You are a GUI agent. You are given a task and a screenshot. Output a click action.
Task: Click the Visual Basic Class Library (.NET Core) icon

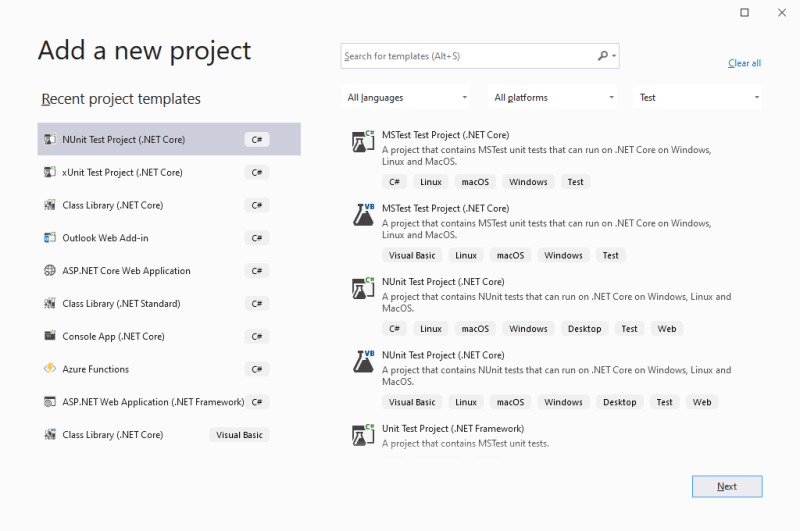49,435
